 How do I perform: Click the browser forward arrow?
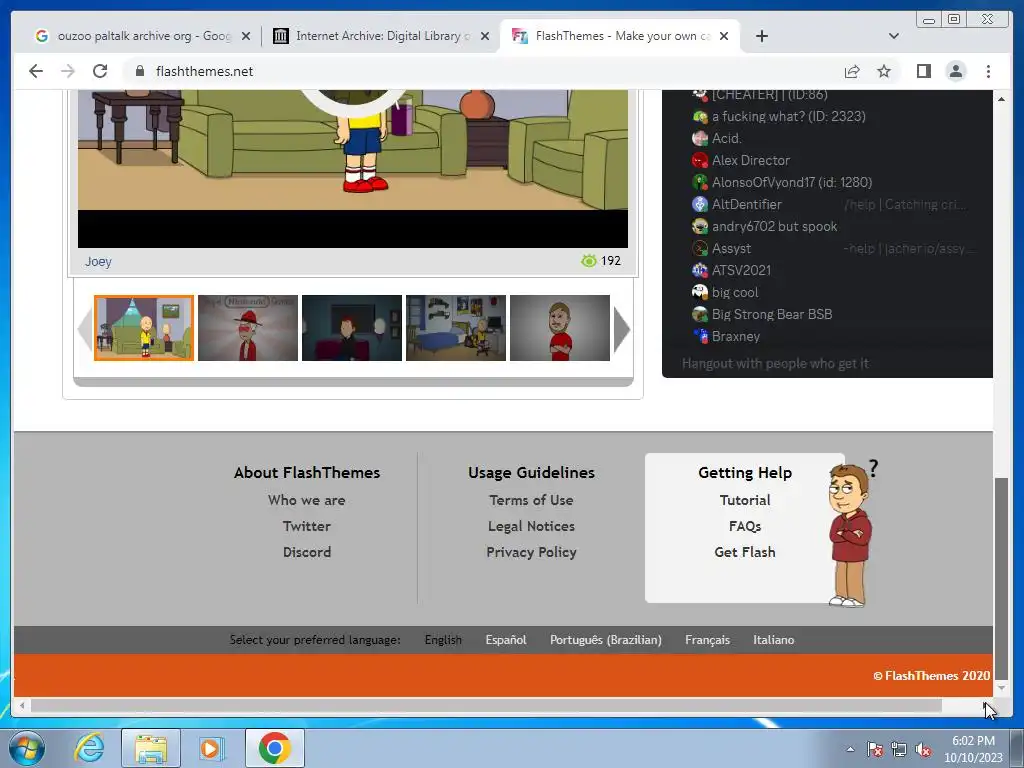(x=68, y=71)
